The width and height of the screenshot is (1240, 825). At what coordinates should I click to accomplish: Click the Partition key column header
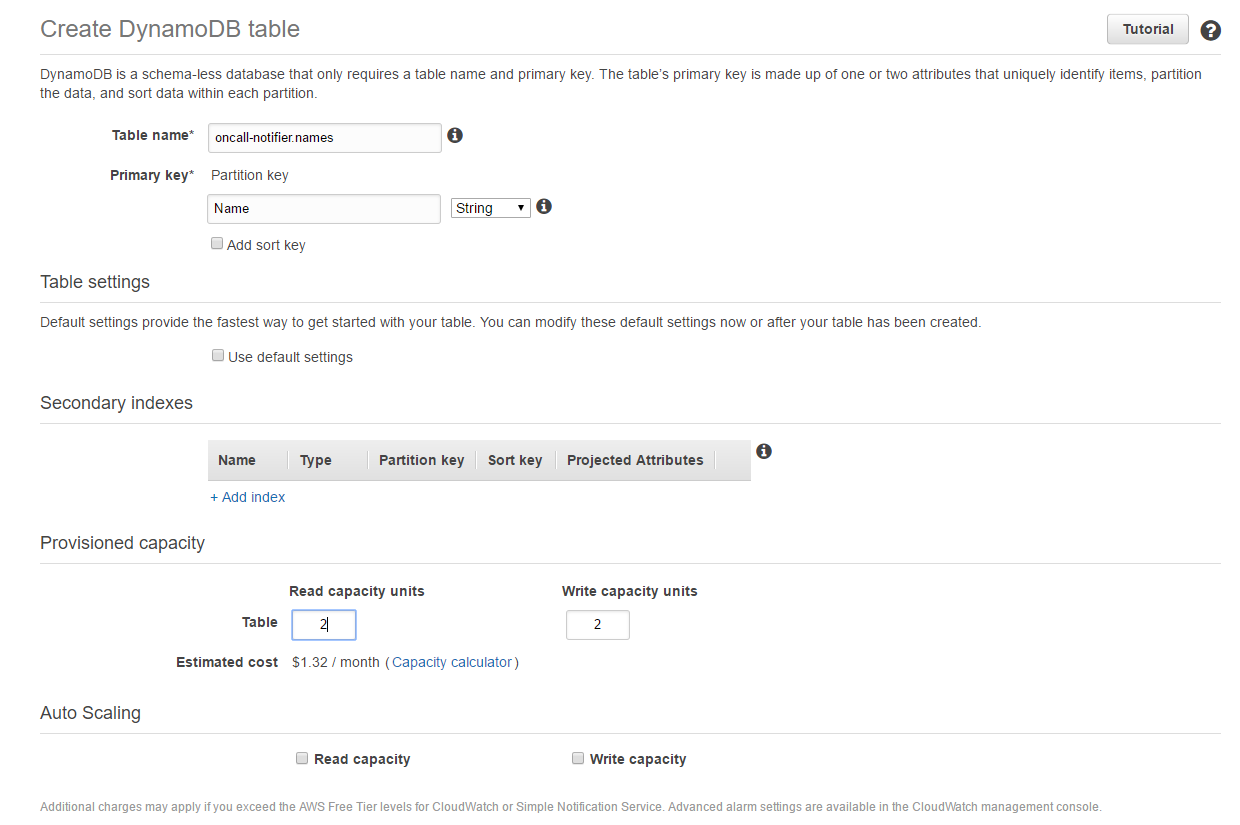pyautogui.click(x=421, y=460)
